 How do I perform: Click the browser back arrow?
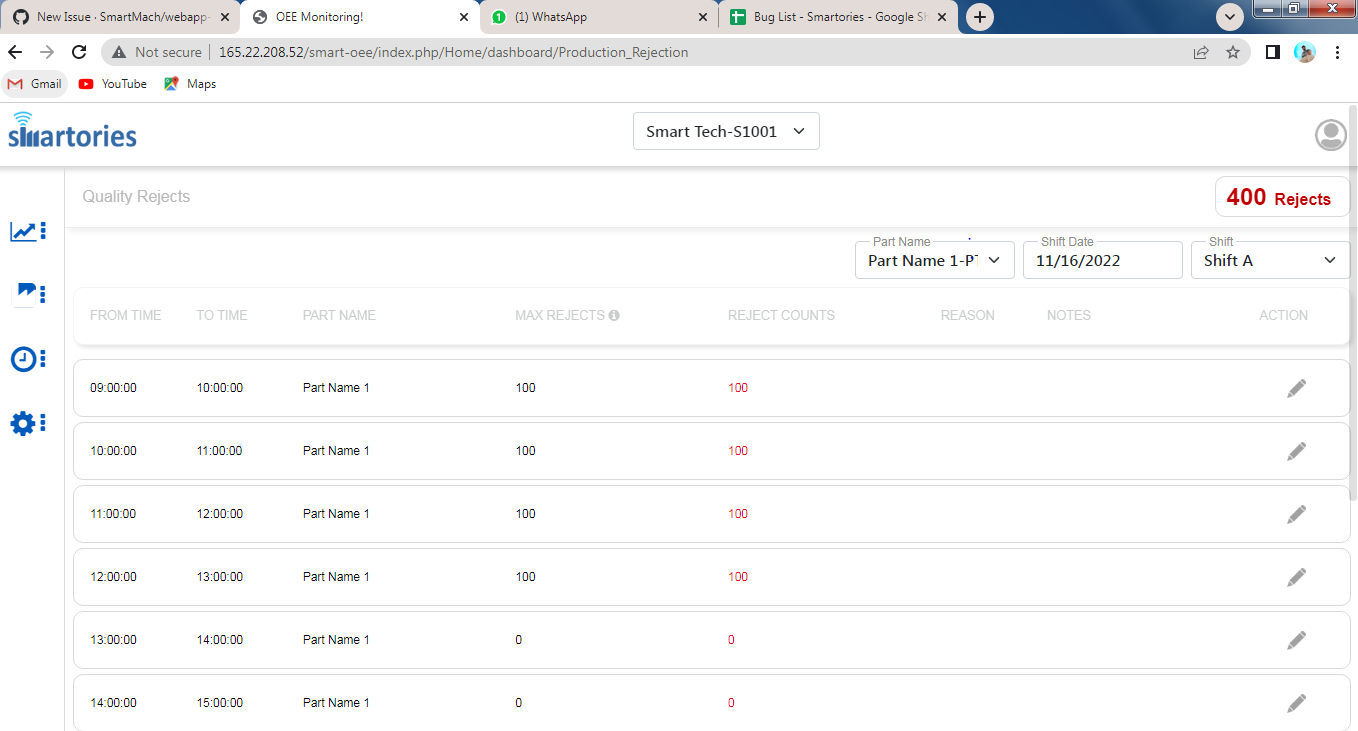point(15,52)
